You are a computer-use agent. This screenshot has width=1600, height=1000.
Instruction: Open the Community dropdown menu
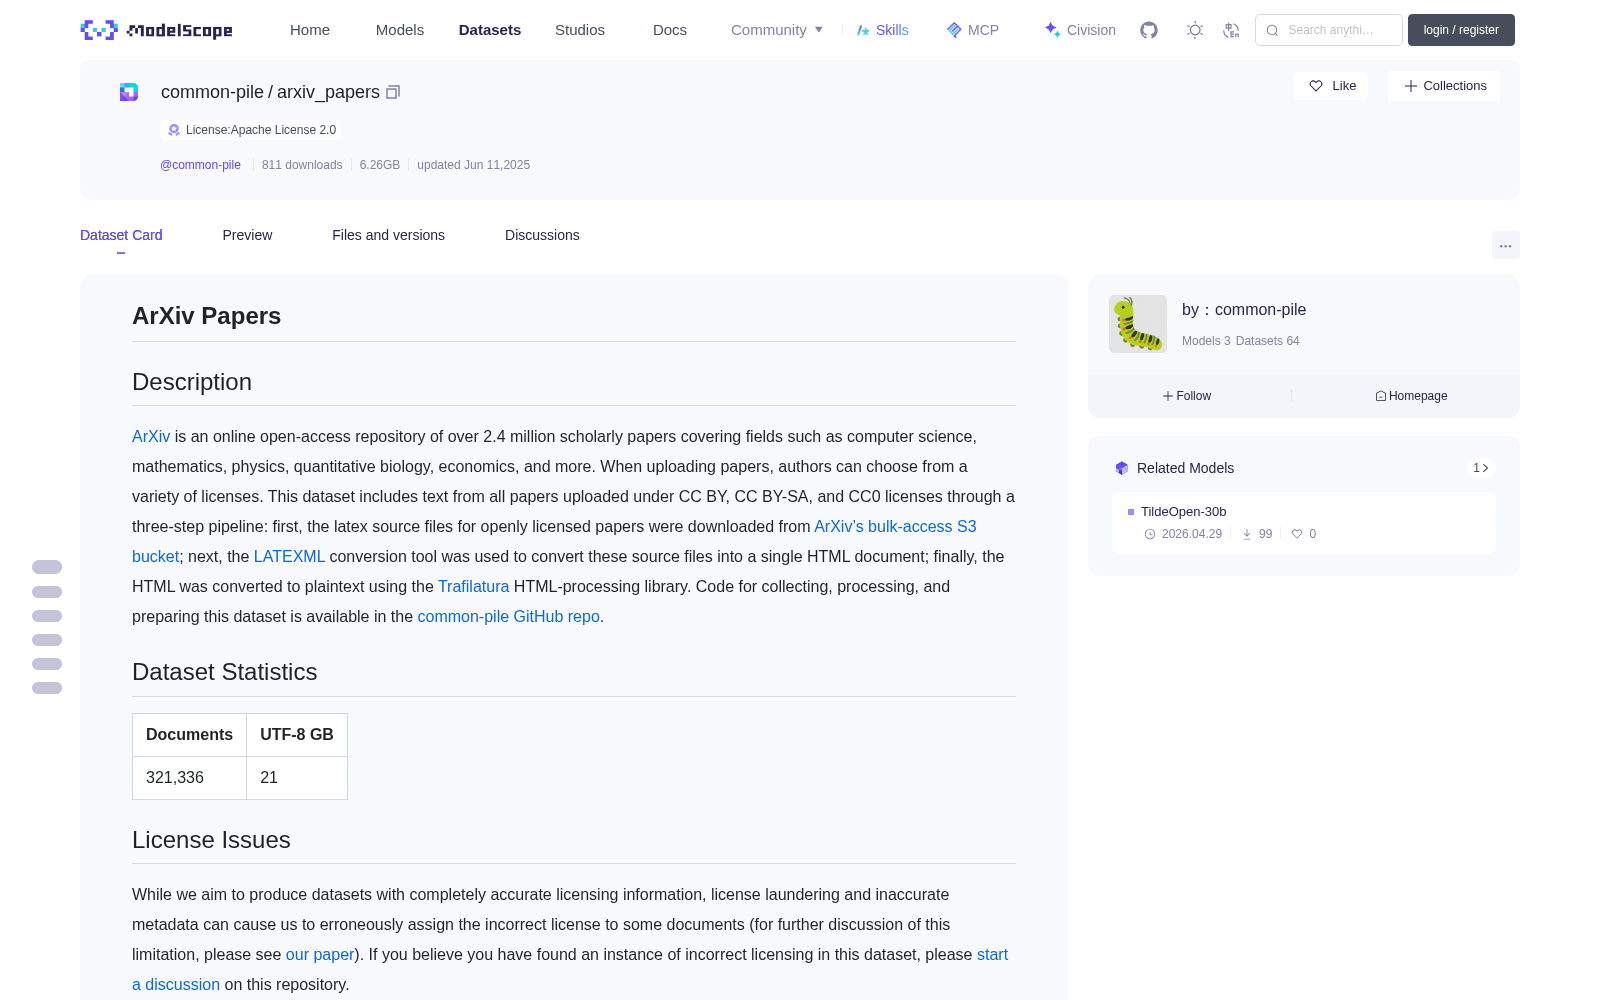pos(777,30)
